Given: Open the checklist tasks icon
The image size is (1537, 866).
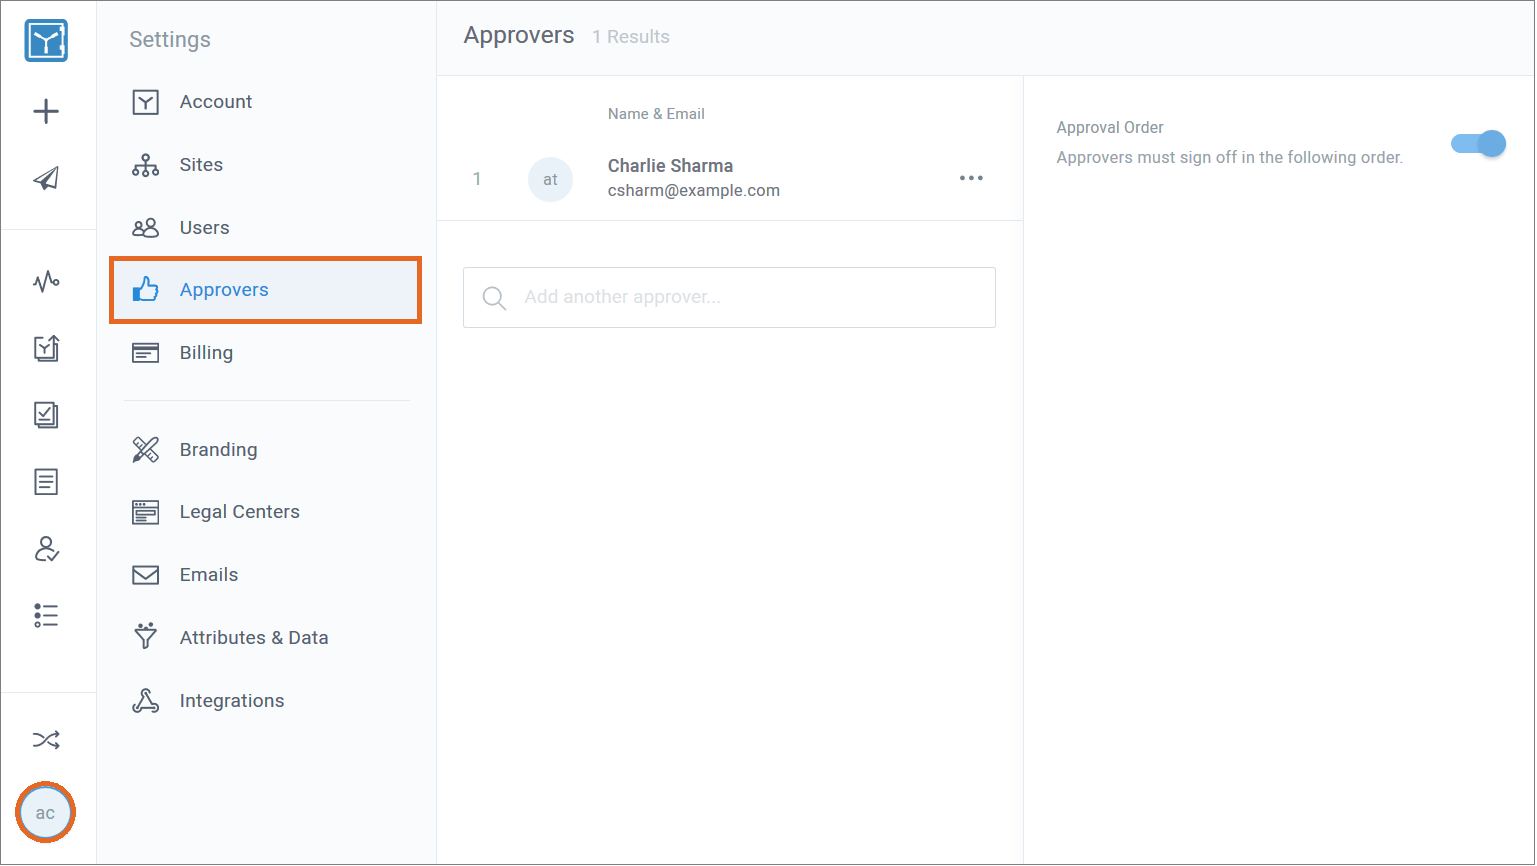Looking at the screenshot, I should (45, 415).
